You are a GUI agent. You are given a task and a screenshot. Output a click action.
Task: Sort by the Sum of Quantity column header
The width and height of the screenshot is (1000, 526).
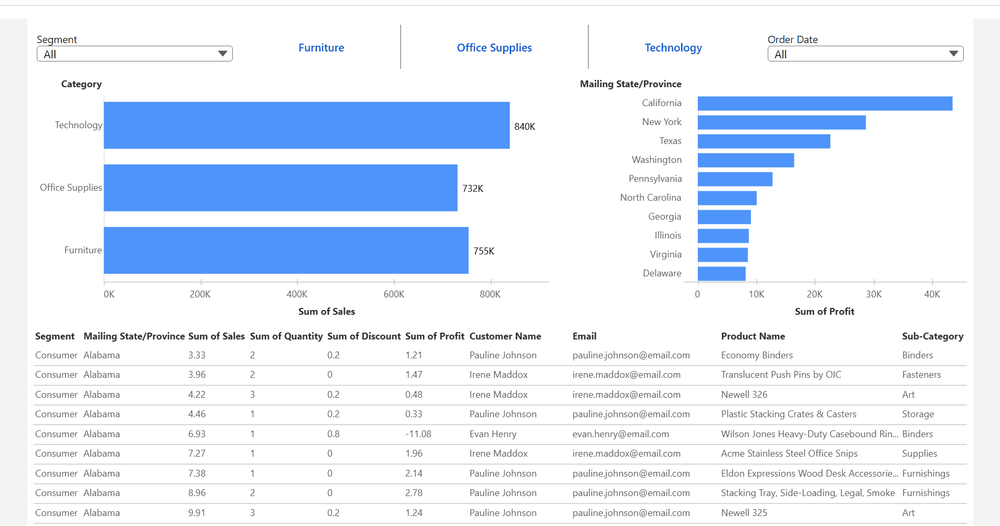click(x=285, y=337)
